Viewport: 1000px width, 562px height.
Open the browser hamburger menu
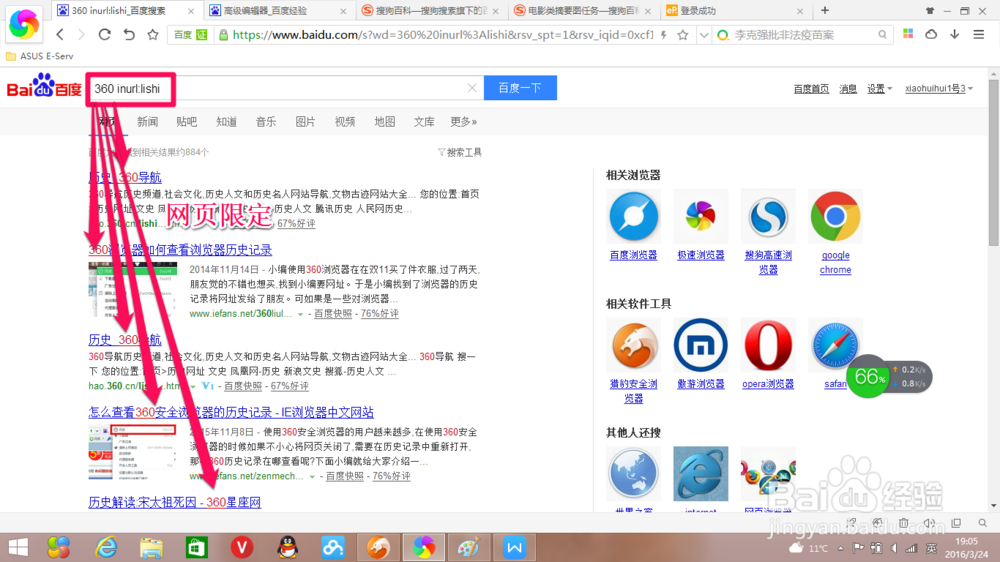click(x=978, y=34)
